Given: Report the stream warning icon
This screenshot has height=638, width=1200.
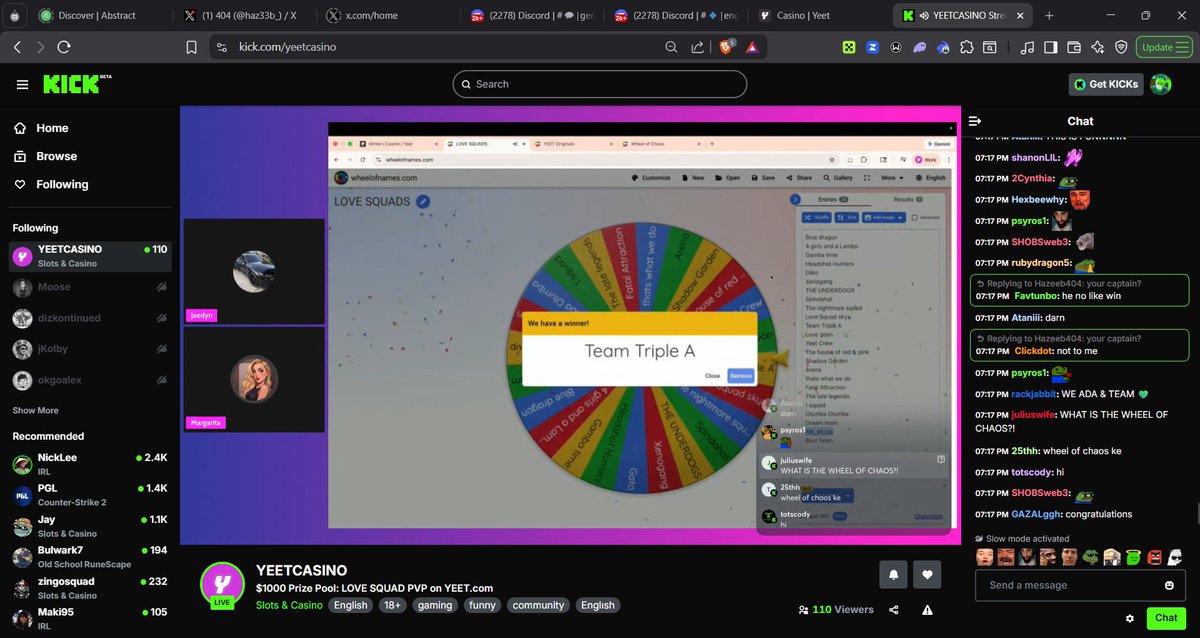Looking at the screenshot, I should (x=928, y=610).
